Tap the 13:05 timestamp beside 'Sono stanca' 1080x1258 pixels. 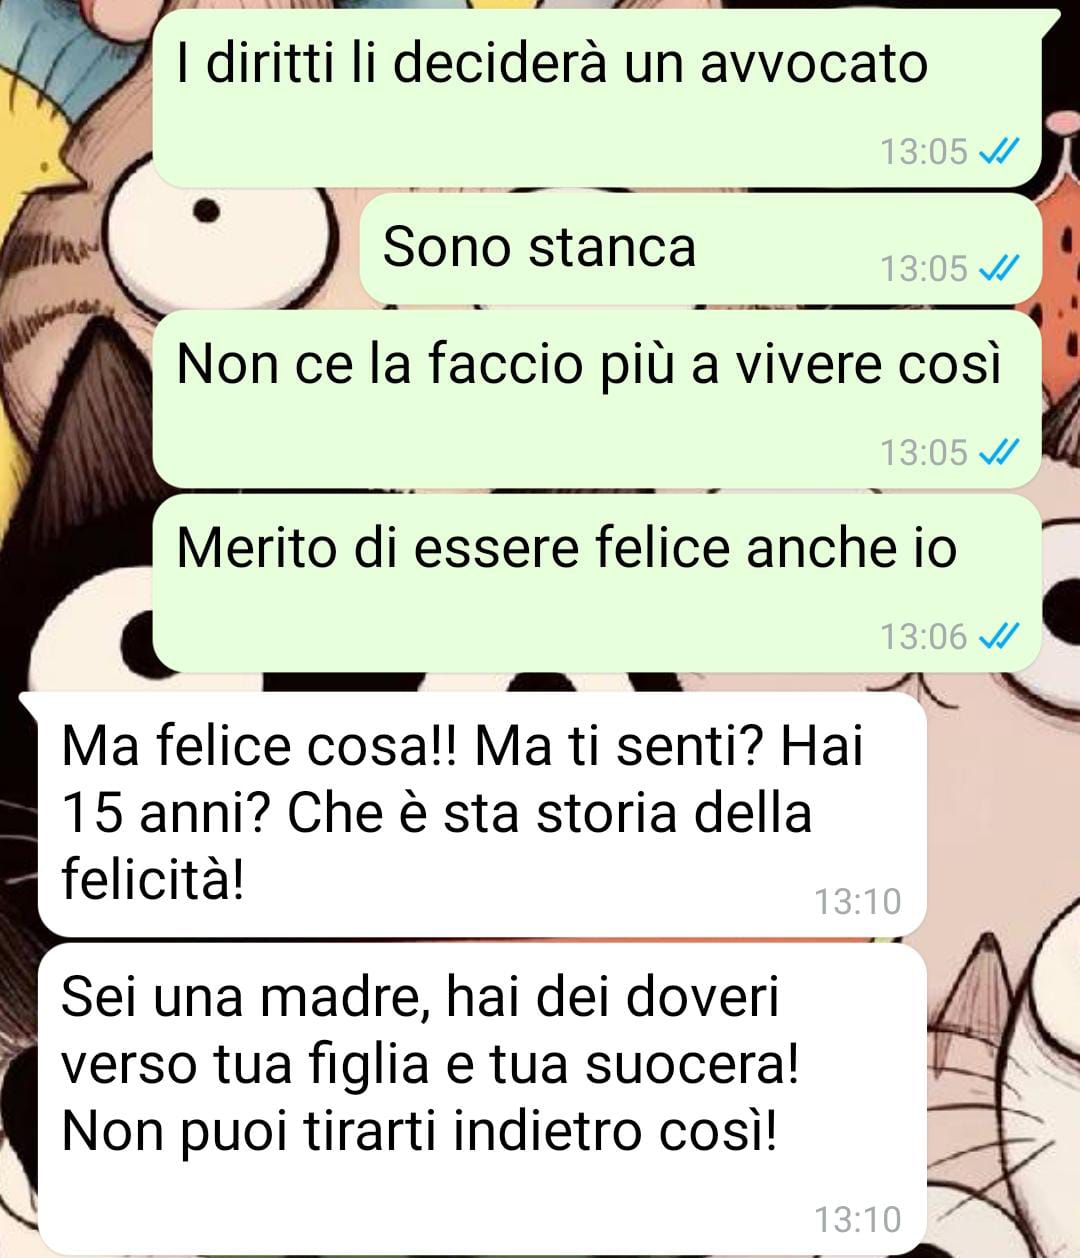point(923,268)
